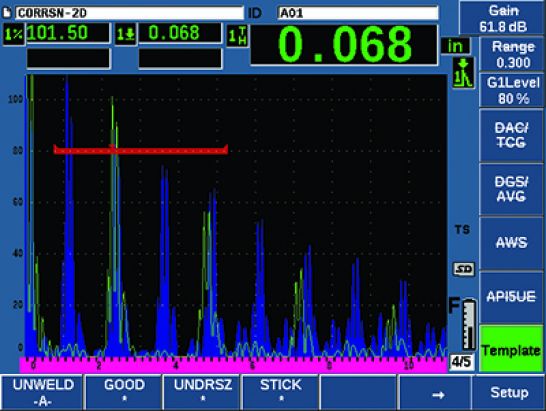This screenshot has width=546, height=411.
Task: Choose the UNWELD -A- label
Action: [x=42, y=393]
